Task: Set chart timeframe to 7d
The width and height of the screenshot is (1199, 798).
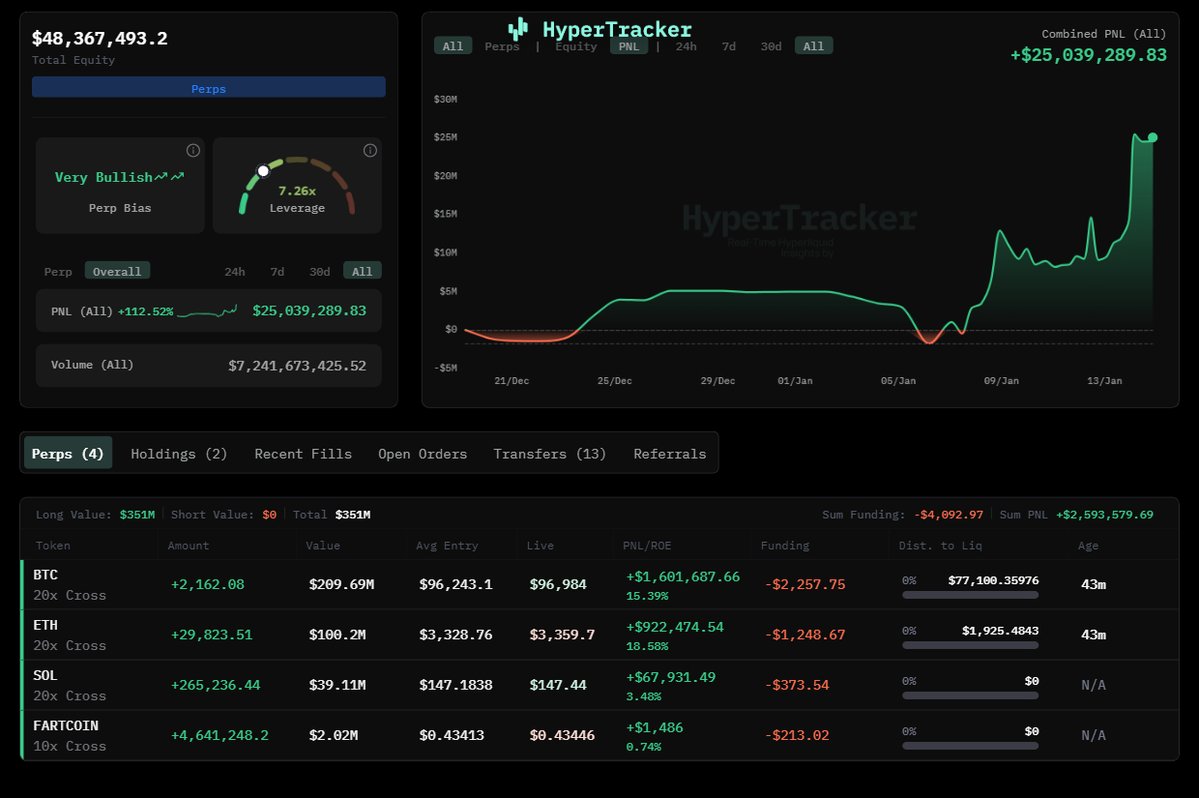Action: tap(729, 46)
